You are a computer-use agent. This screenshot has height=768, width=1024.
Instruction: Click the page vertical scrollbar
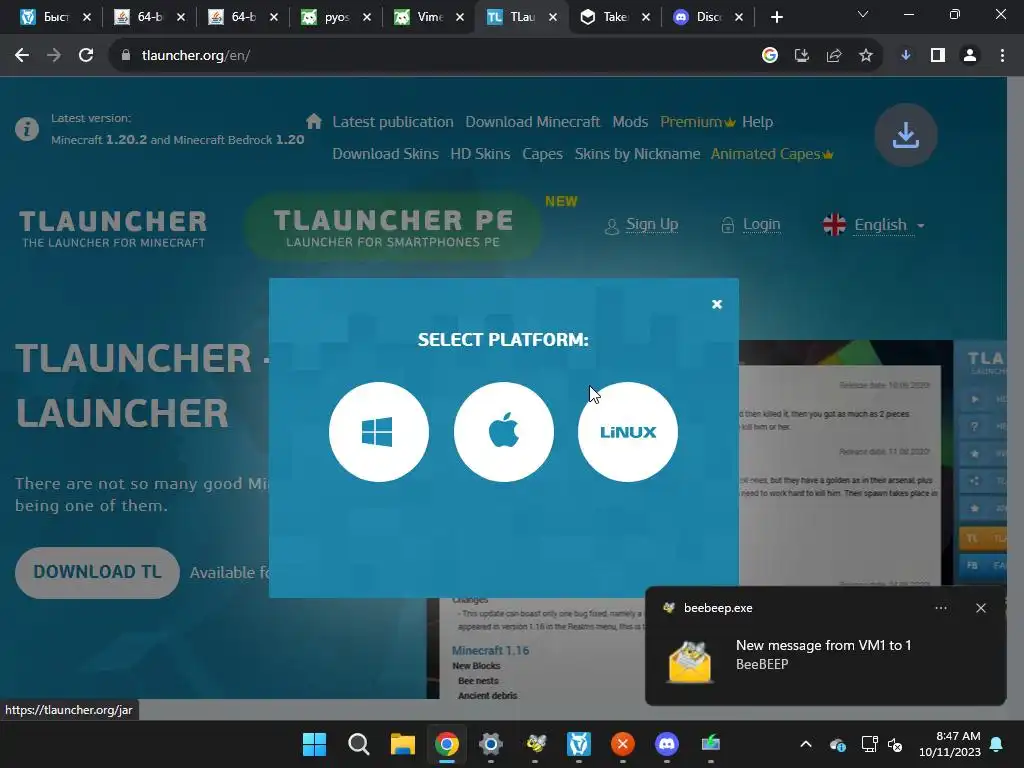(x=1015, y=398)
